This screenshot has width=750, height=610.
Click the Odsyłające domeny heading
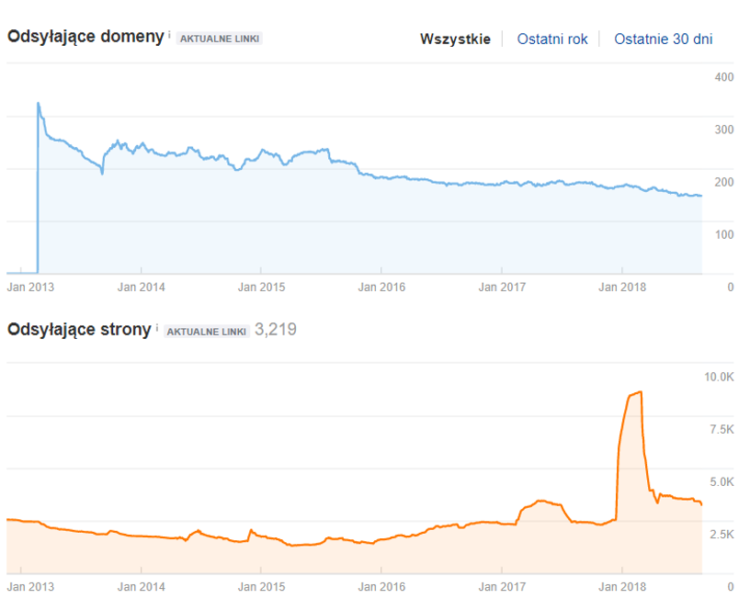pyautogui.click(x=86, y=37)
